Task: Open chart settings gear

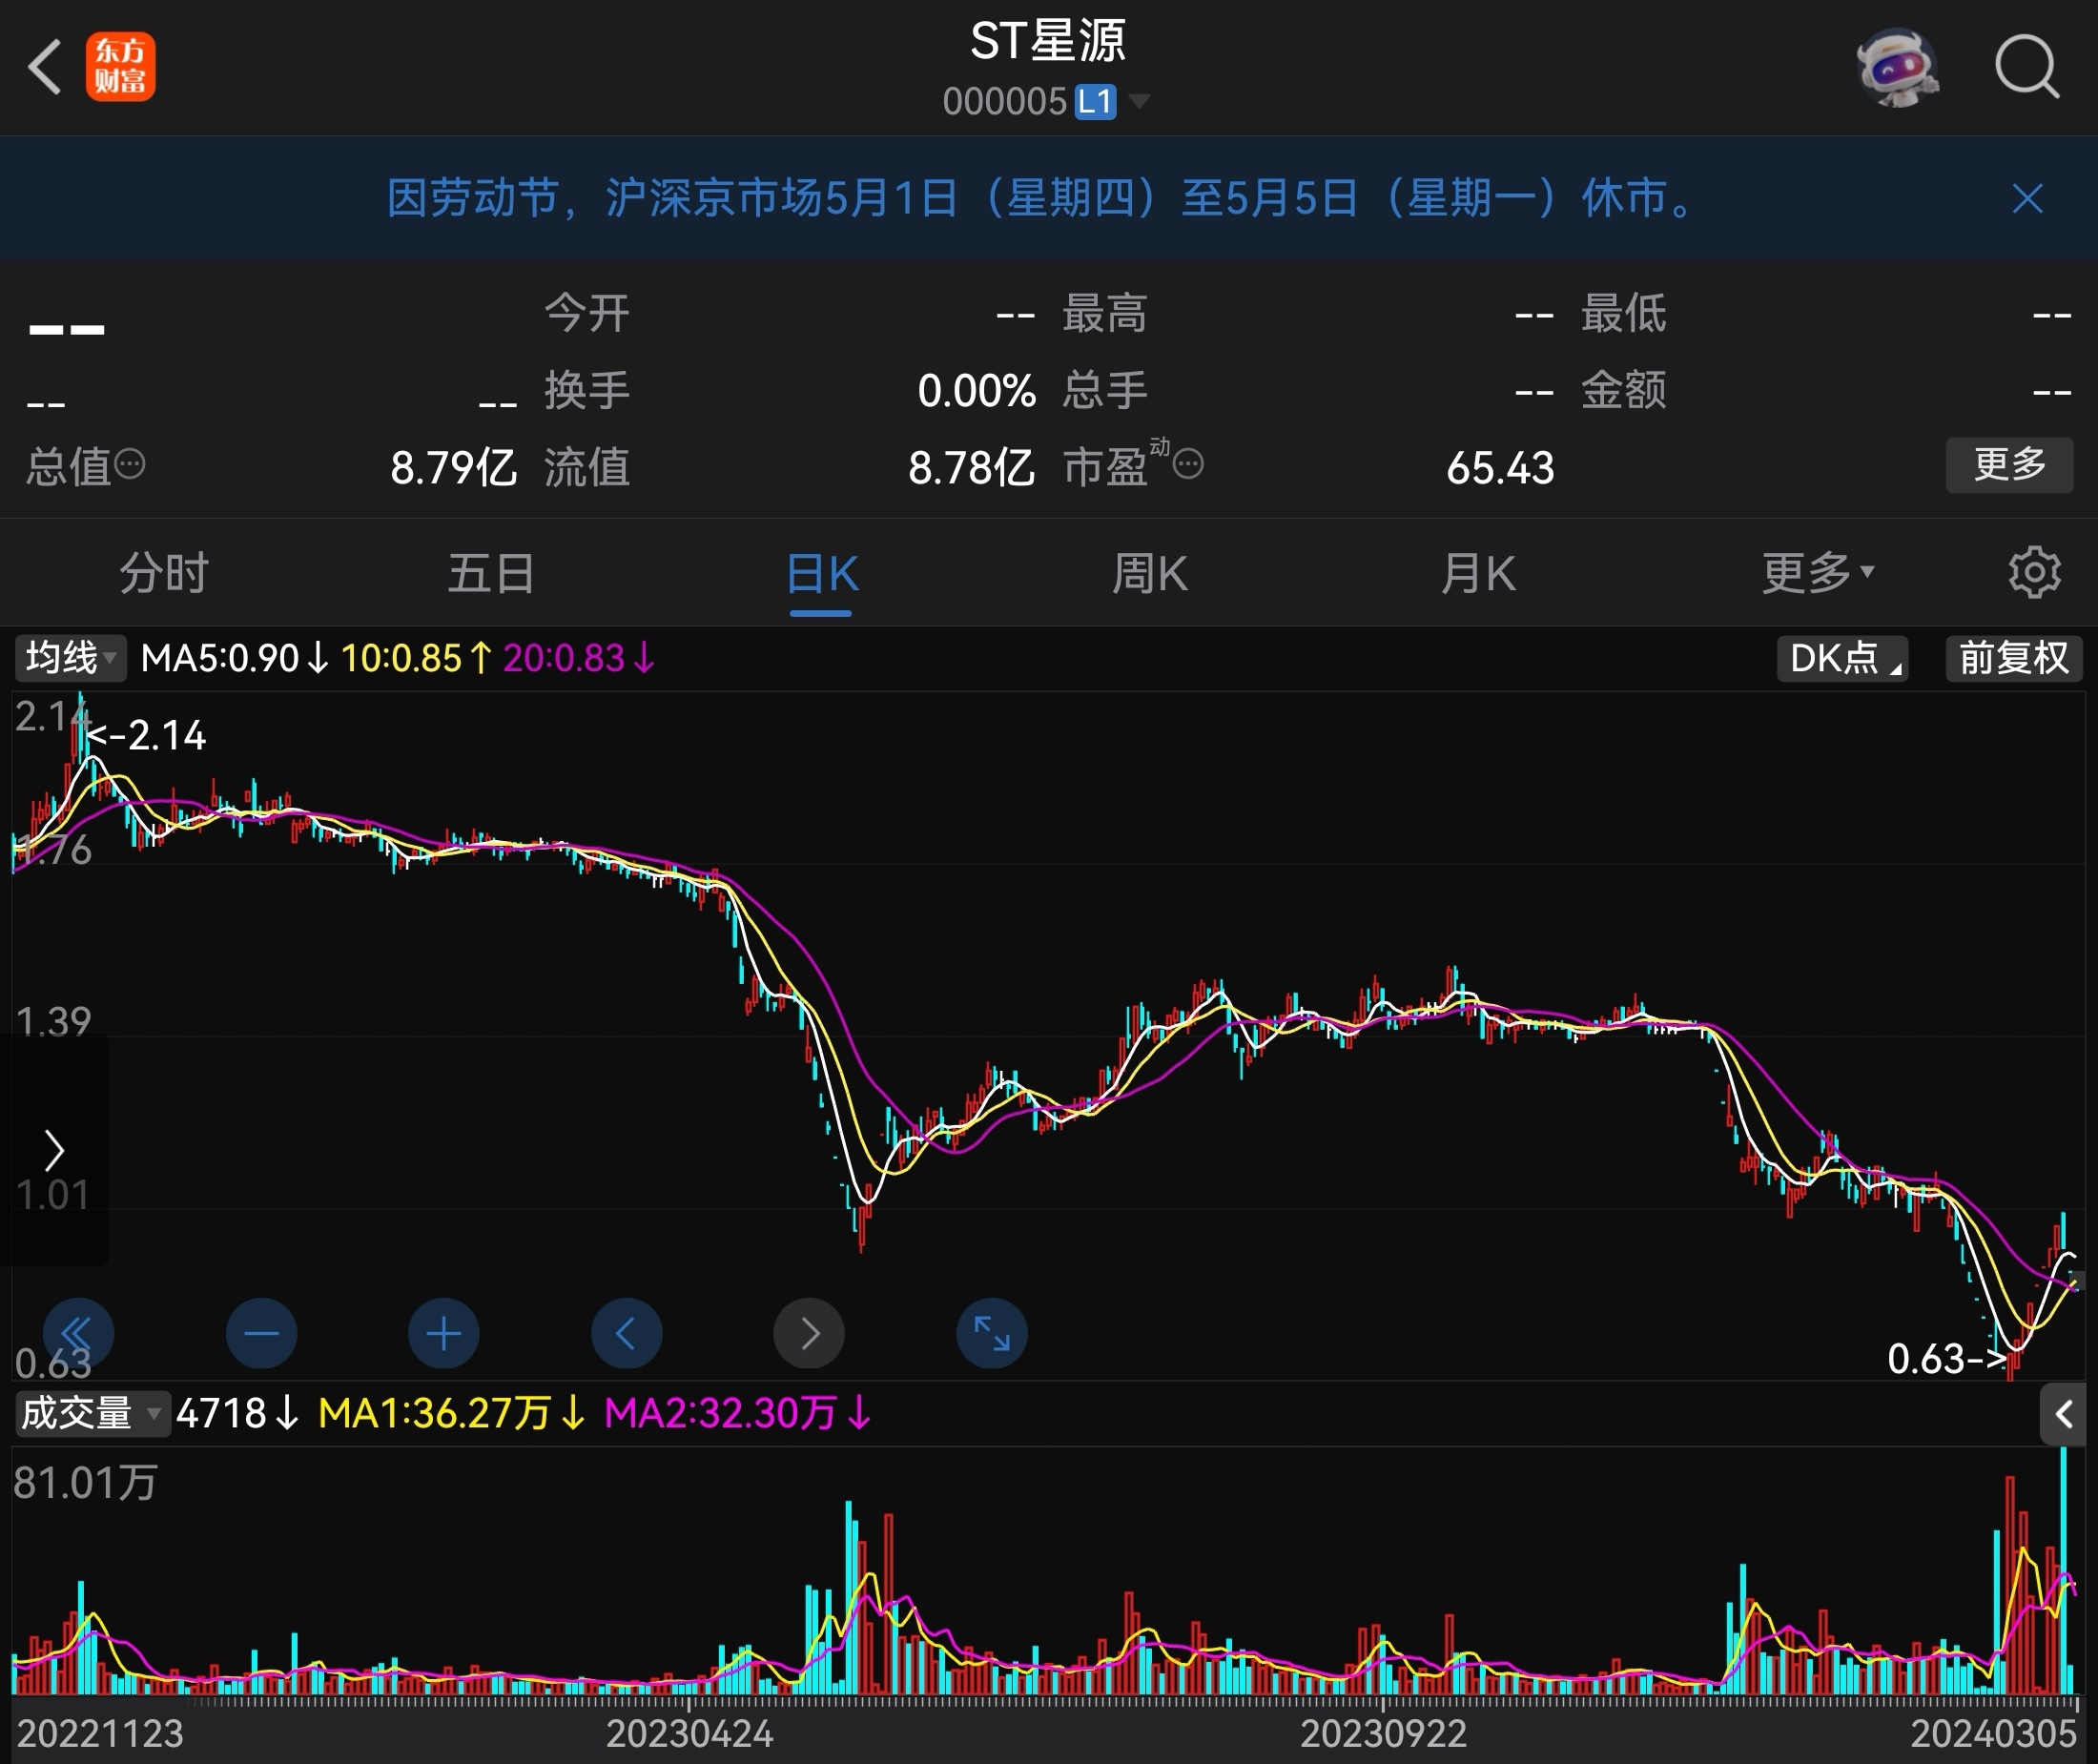Action: point(2034,572)
